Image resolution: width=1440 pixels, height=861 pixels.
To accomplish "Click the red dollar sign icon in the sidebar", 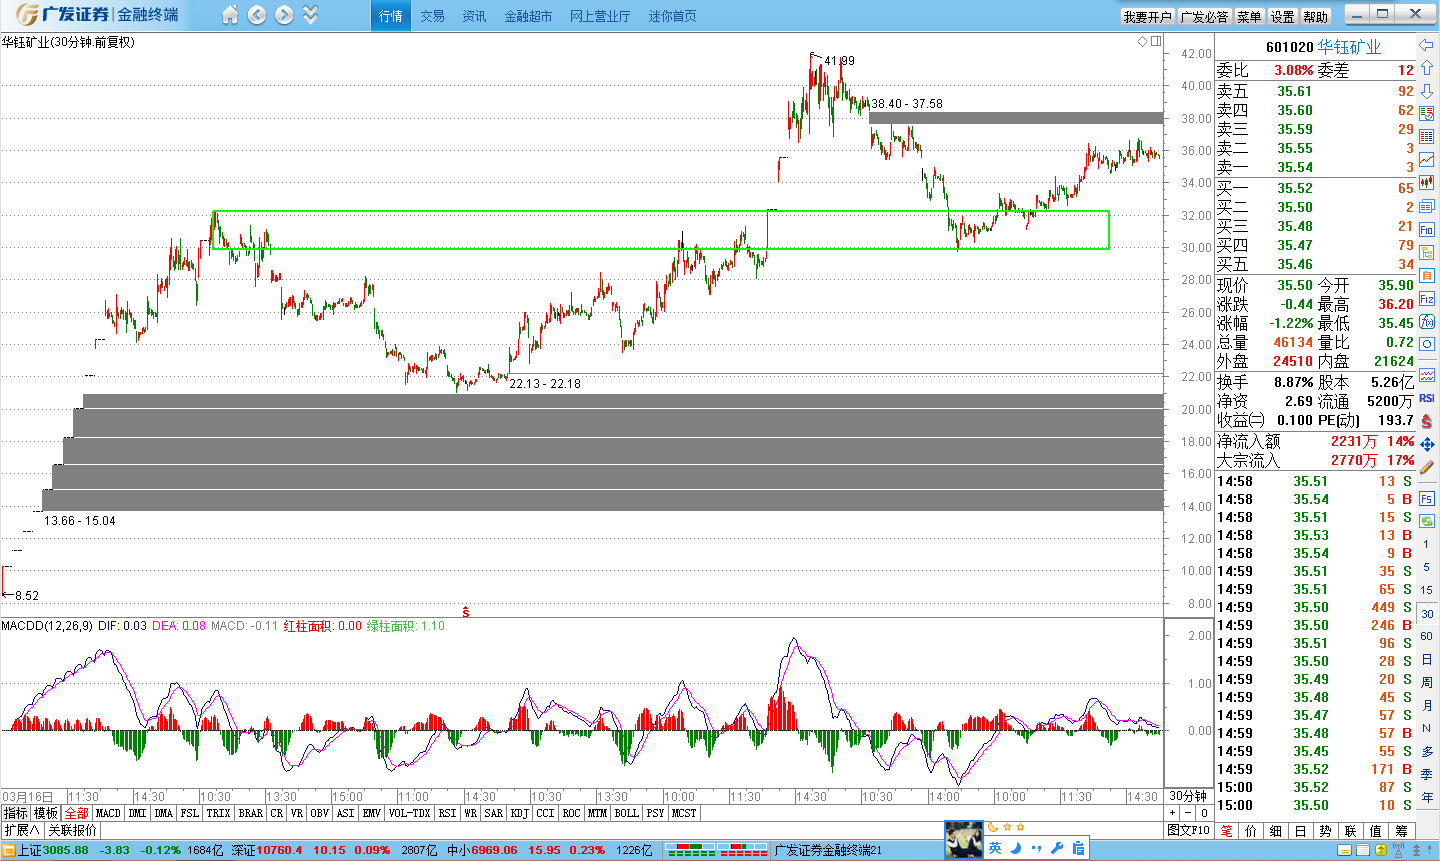I will (1427, 421).
